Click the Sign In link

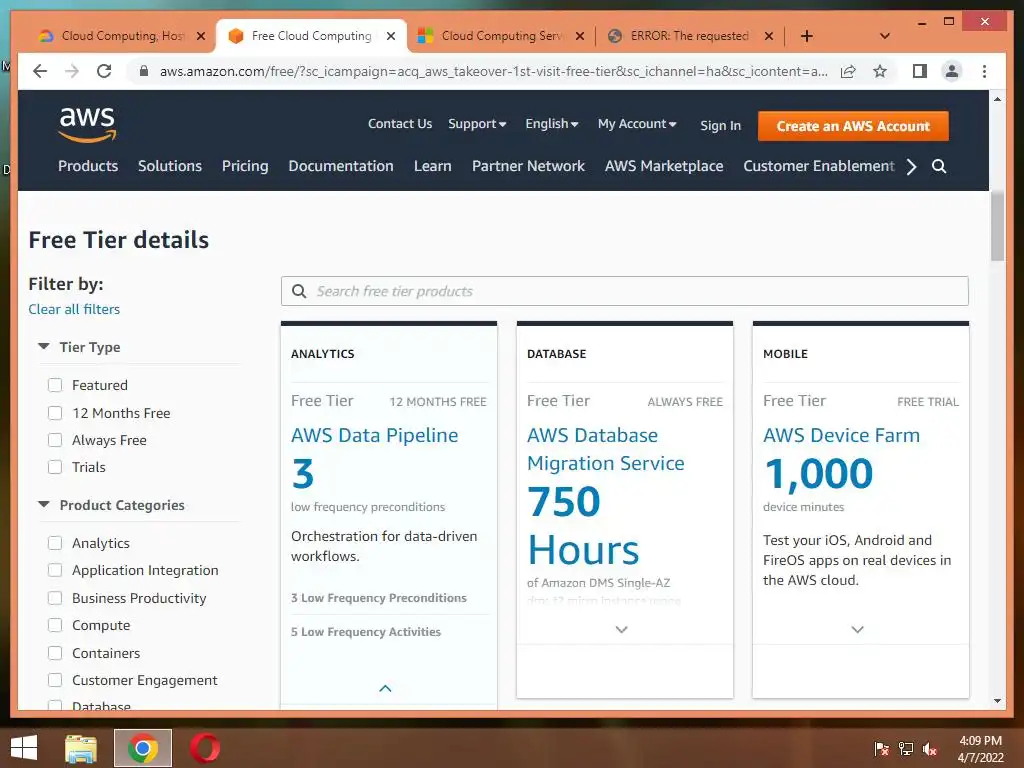[x=720, y=125]
